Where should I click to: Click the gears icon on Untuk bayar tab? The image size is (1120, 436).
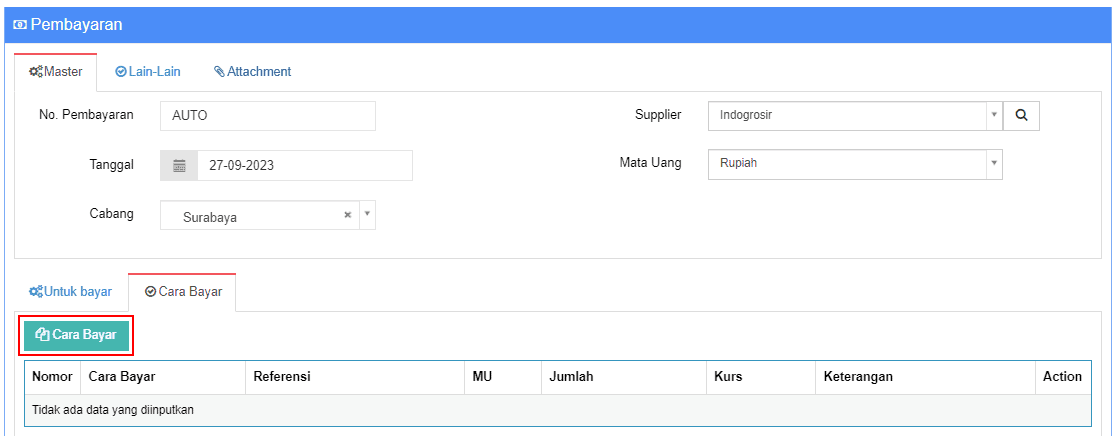pyautogui.click(x=35, y=292)
